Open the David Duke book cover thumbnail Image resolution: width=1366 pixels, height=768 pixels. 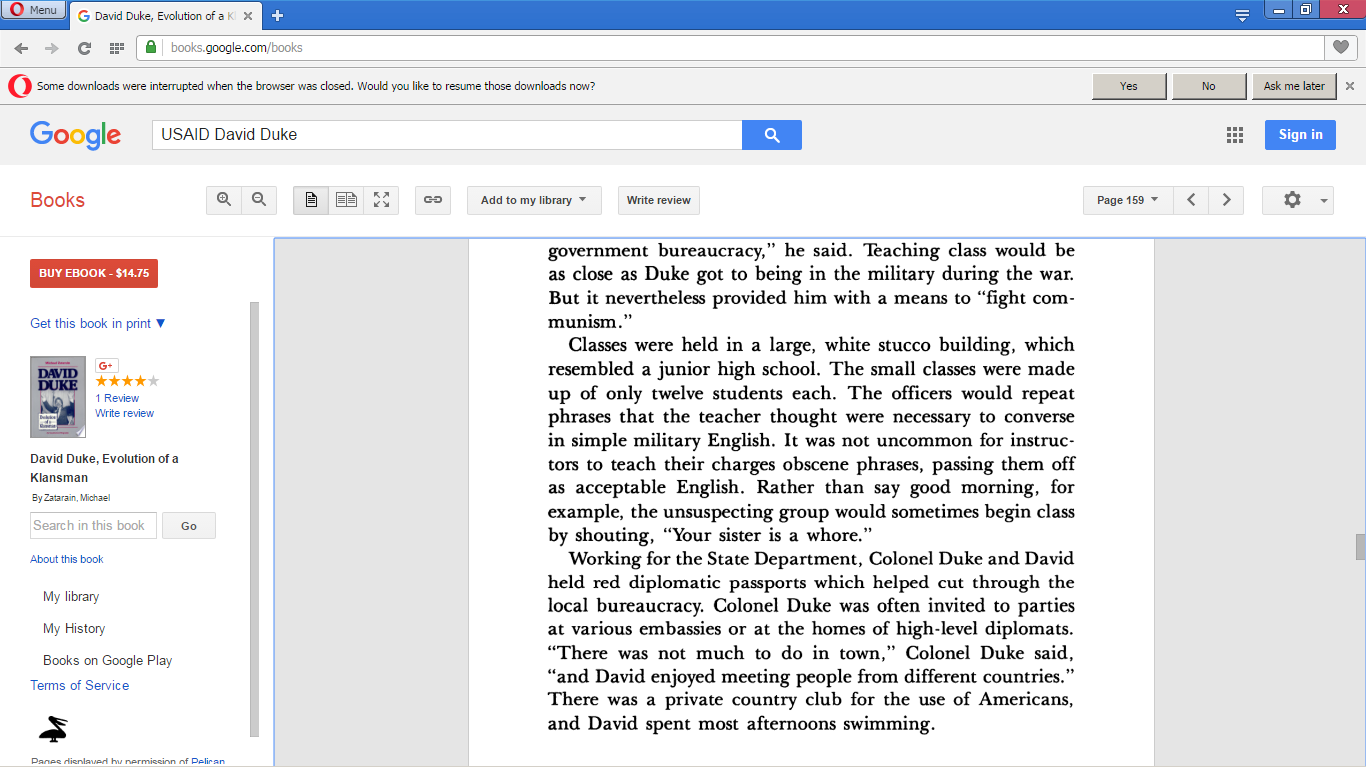tap(58, 397)
